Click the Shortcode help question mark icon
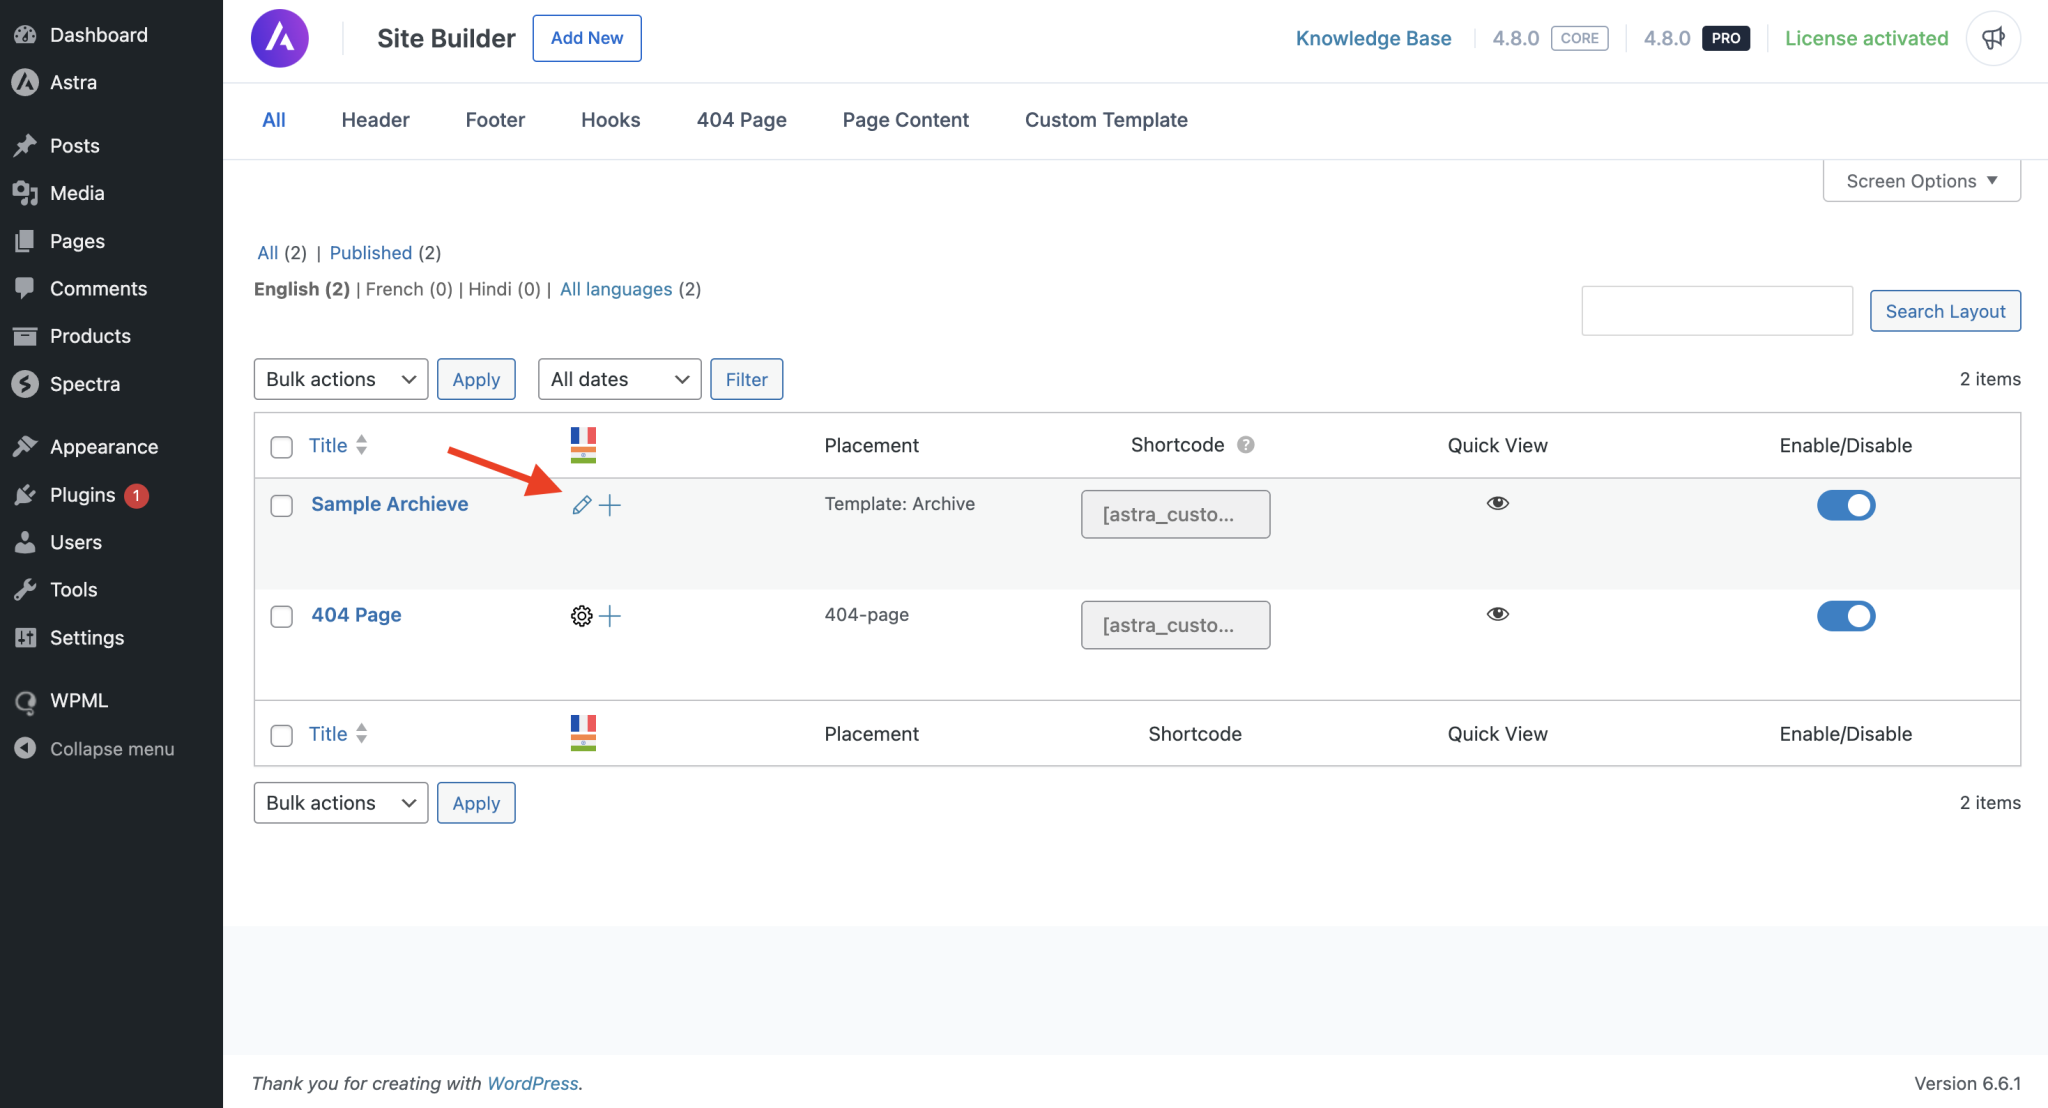The image size is (2048, 1108). [1245, 445]
